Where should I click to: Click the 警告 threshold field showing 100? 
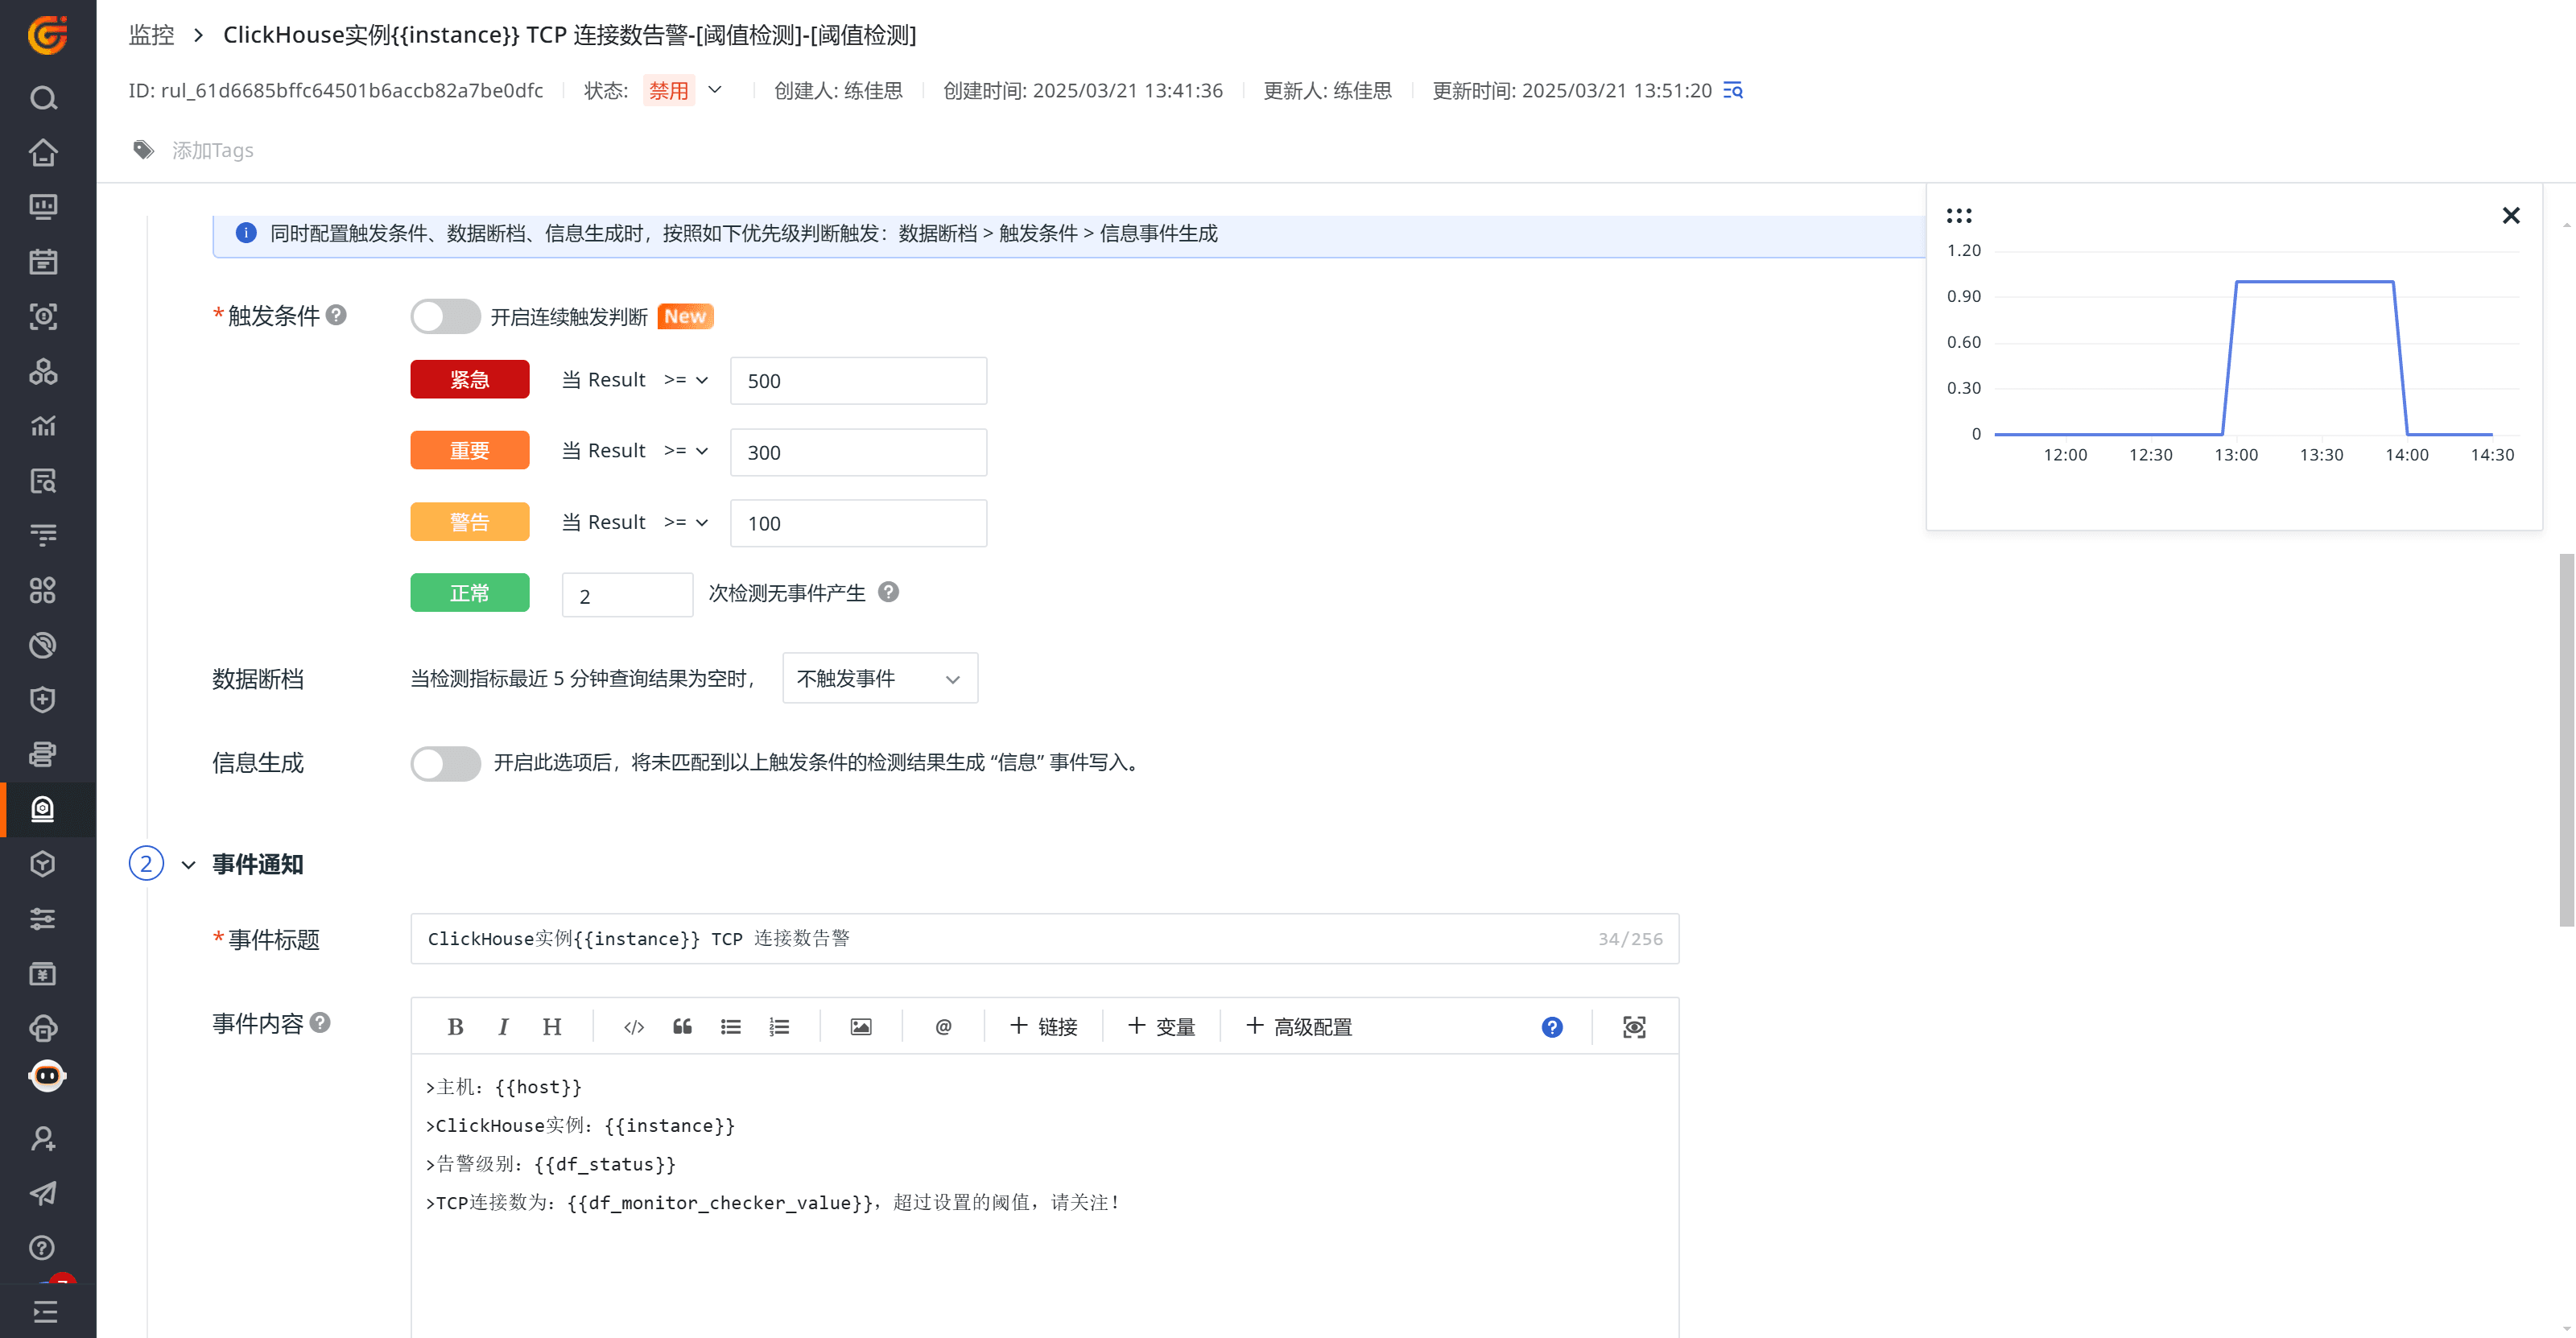pos(859,523)
